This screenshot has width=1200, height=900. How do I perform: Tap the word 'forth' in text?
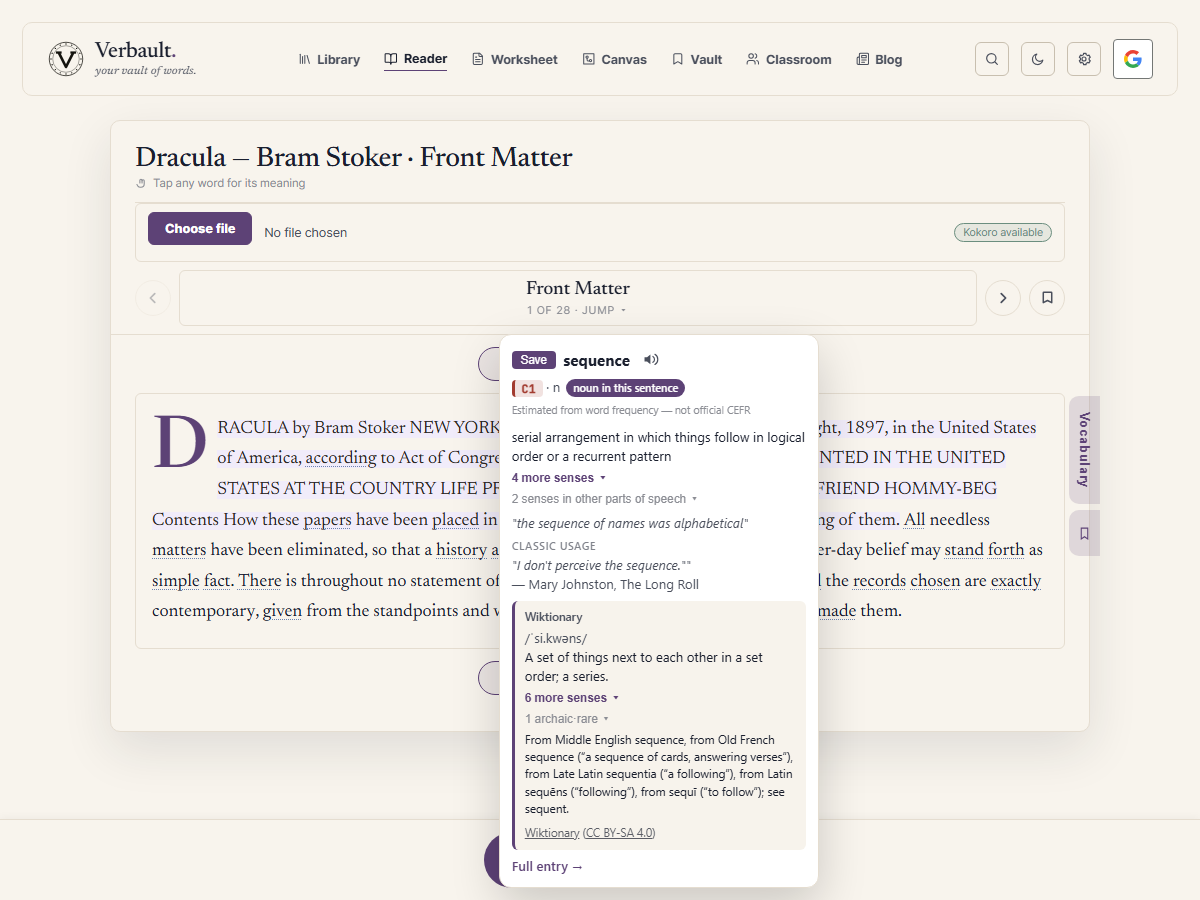(1007, 550)
